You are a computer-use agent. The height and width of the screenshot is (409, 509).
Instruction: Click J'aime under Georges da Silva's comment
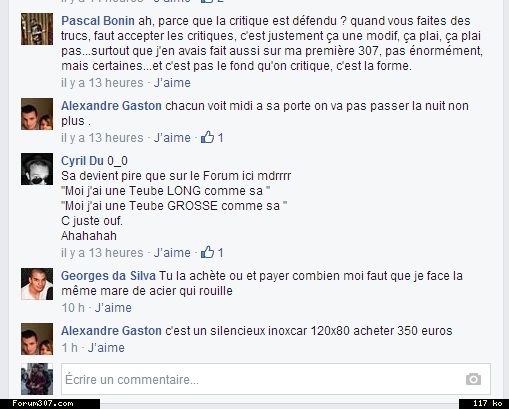point(113,308)
